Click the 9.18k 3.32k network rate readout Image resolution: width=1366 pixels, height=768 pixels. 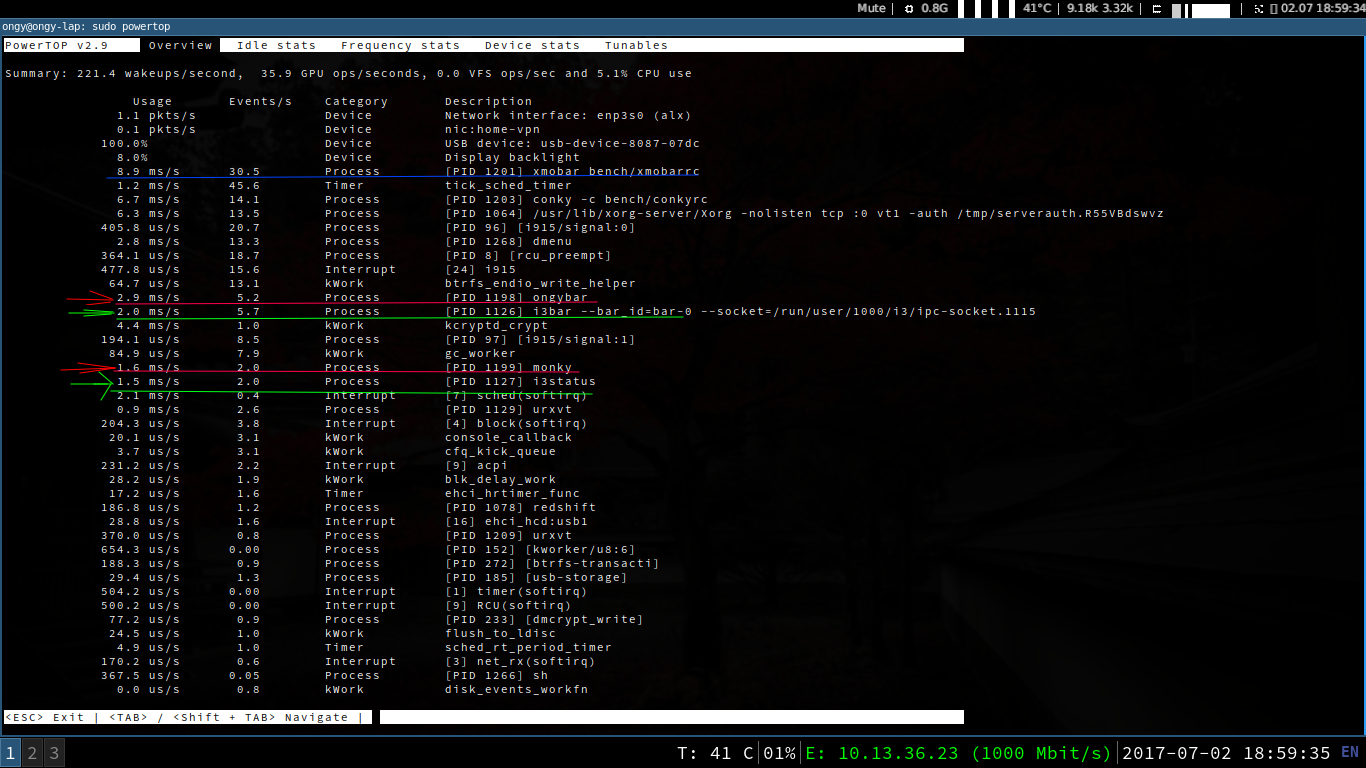[1100, 8]
